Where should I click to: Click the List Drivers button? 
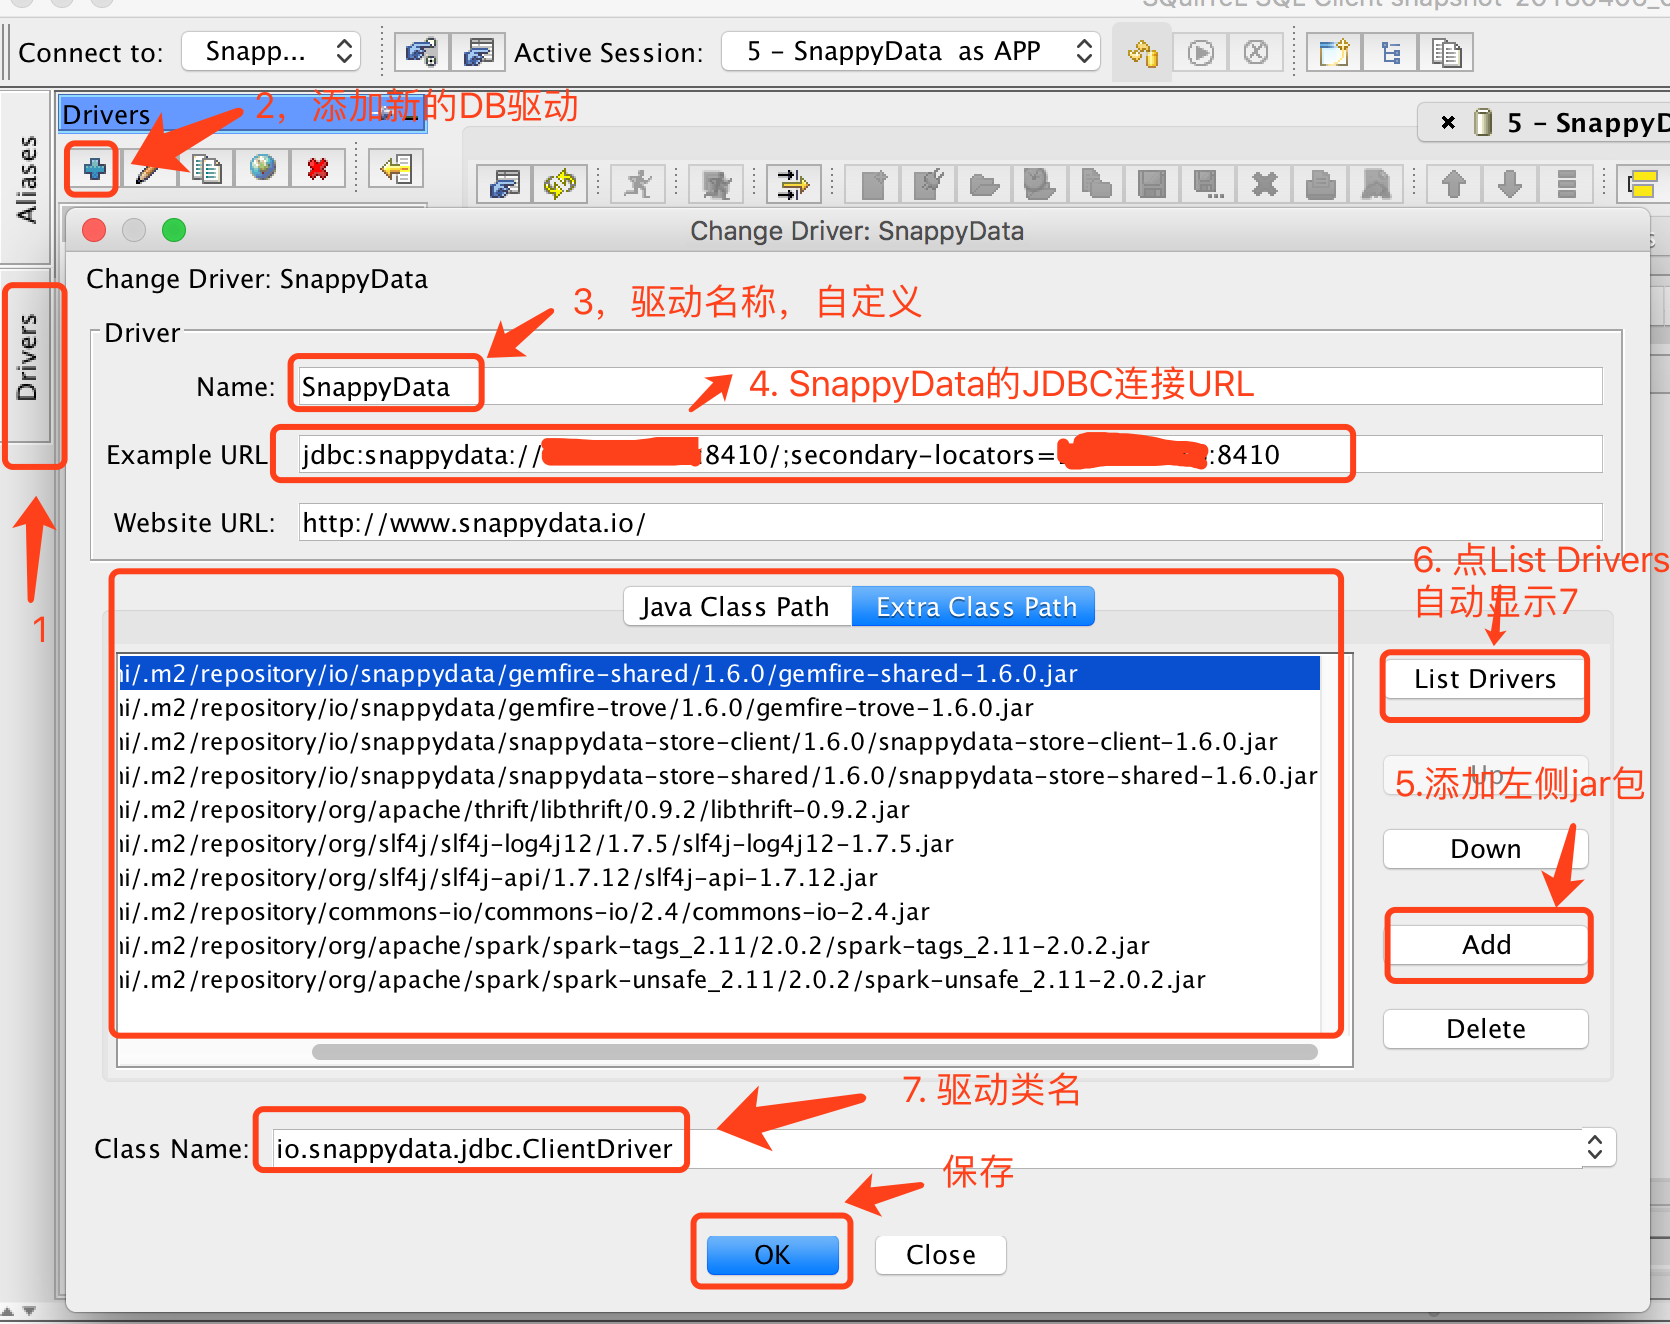[1485, 679]
